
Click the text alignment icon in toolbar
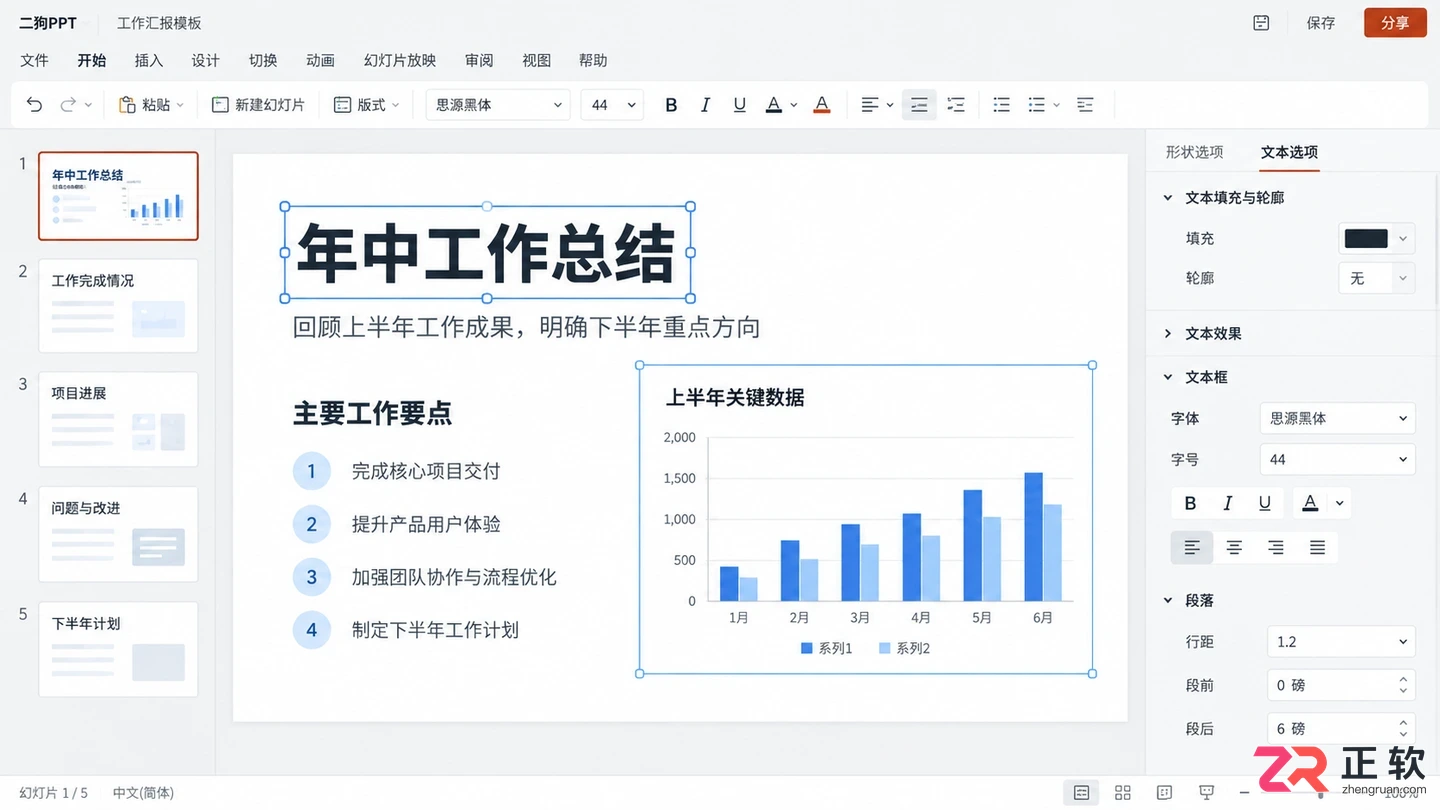pyautogui.click(x=870, y=104)
